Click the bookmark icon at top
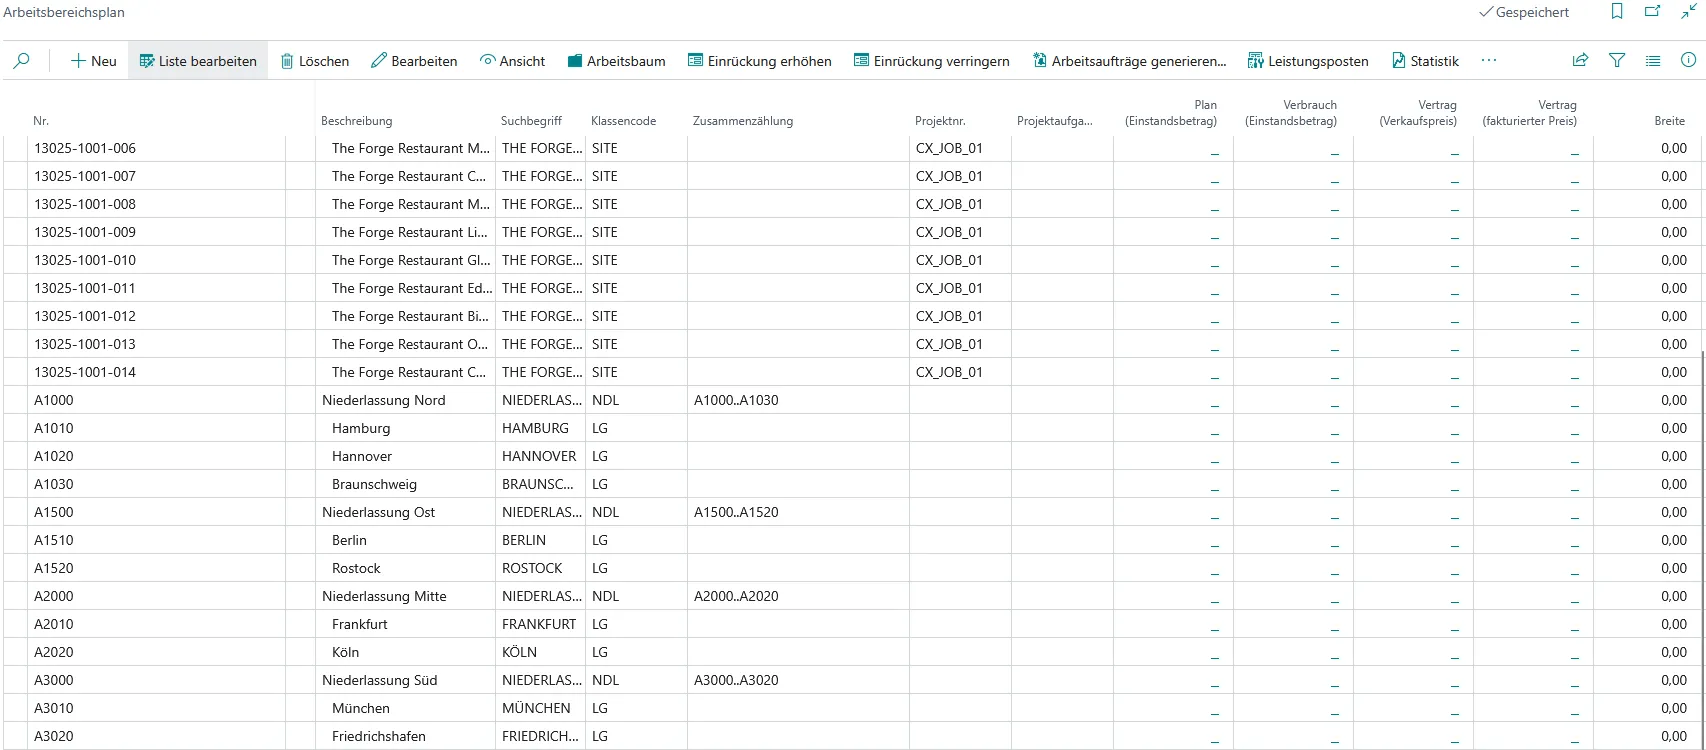 tap(1617, 12)
